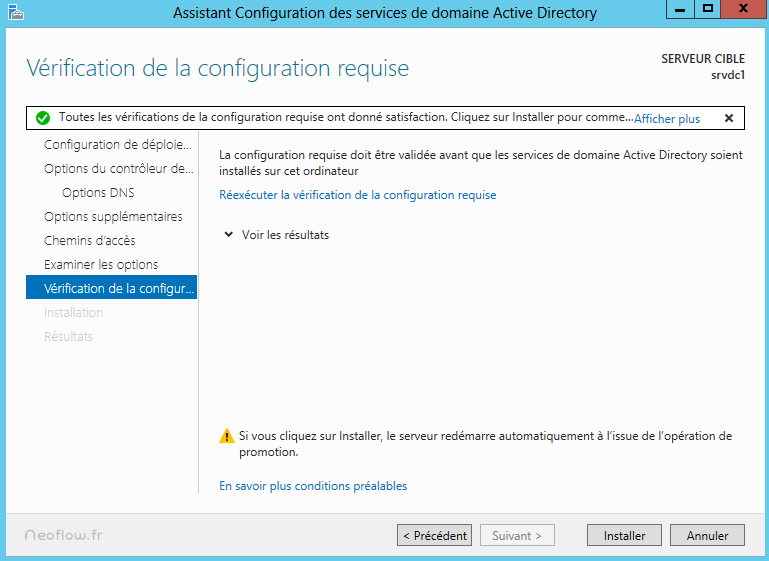The height and width of the screenshot is (561, 769).
Task: Go back with the Précédent button
Action: coord(434,535)
